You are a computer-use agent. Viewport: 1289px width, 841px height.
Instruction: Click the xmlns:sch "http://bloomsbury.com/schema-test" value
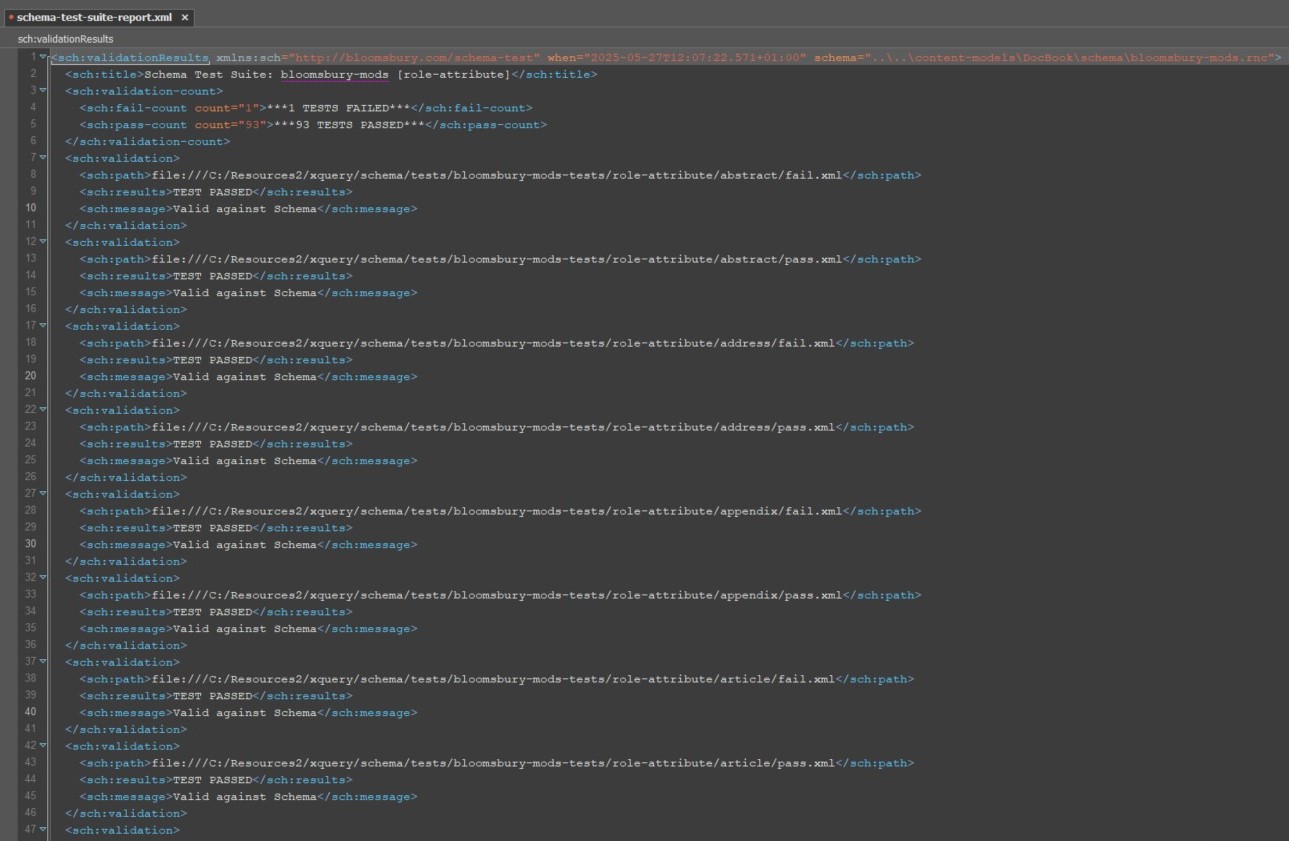click(x=414, y=58)
